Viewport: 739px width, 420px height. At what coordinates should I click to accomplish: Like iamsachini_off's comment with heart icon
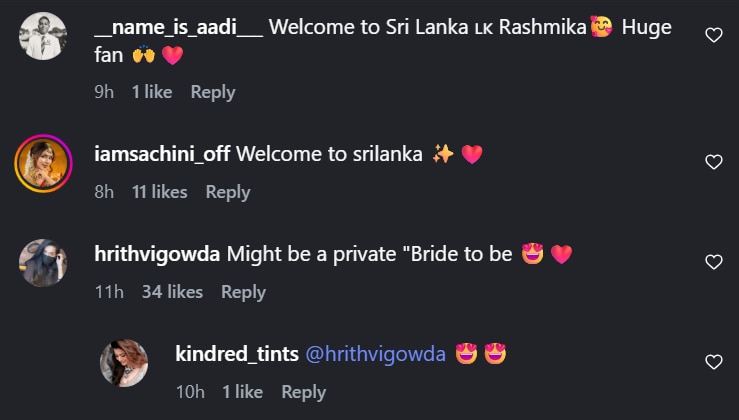pos(713,161)
